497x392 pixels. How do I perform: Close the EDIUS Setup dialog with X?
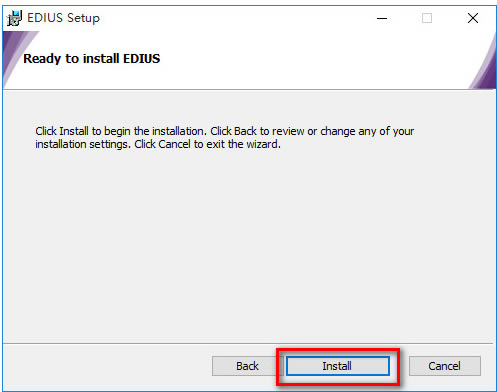(473, 18)
